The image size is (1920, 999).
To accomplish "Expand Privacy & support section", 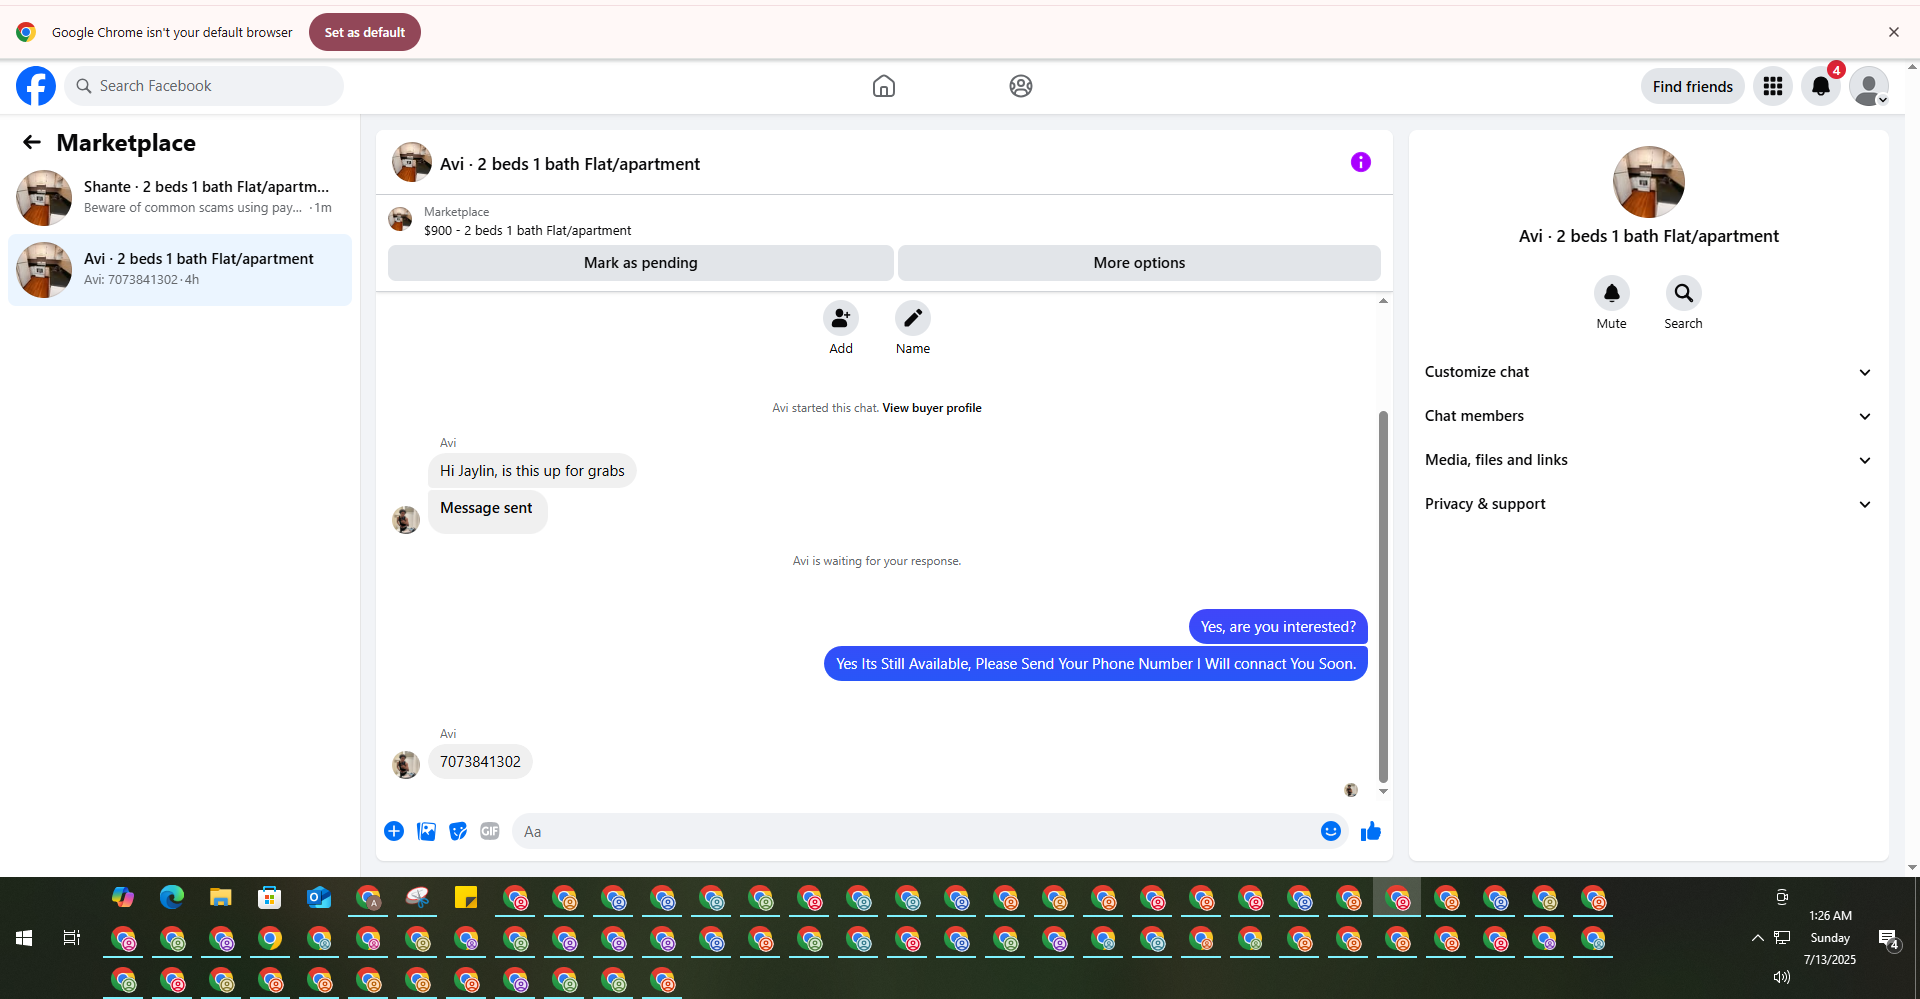I will pyautogui.click(x=1649, y=504).
